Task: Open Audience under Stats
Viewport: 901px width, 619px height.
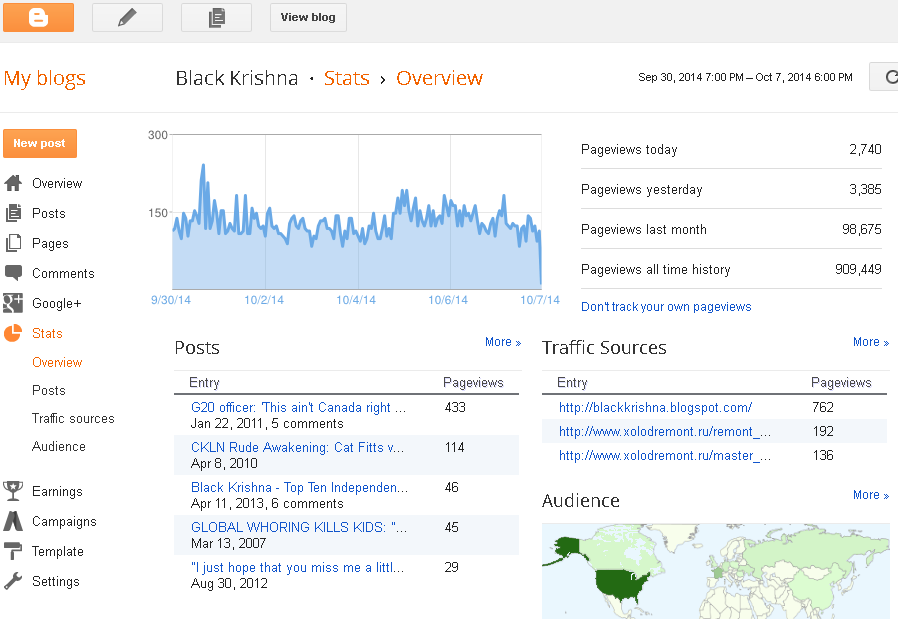Action: tap(59, 447)
